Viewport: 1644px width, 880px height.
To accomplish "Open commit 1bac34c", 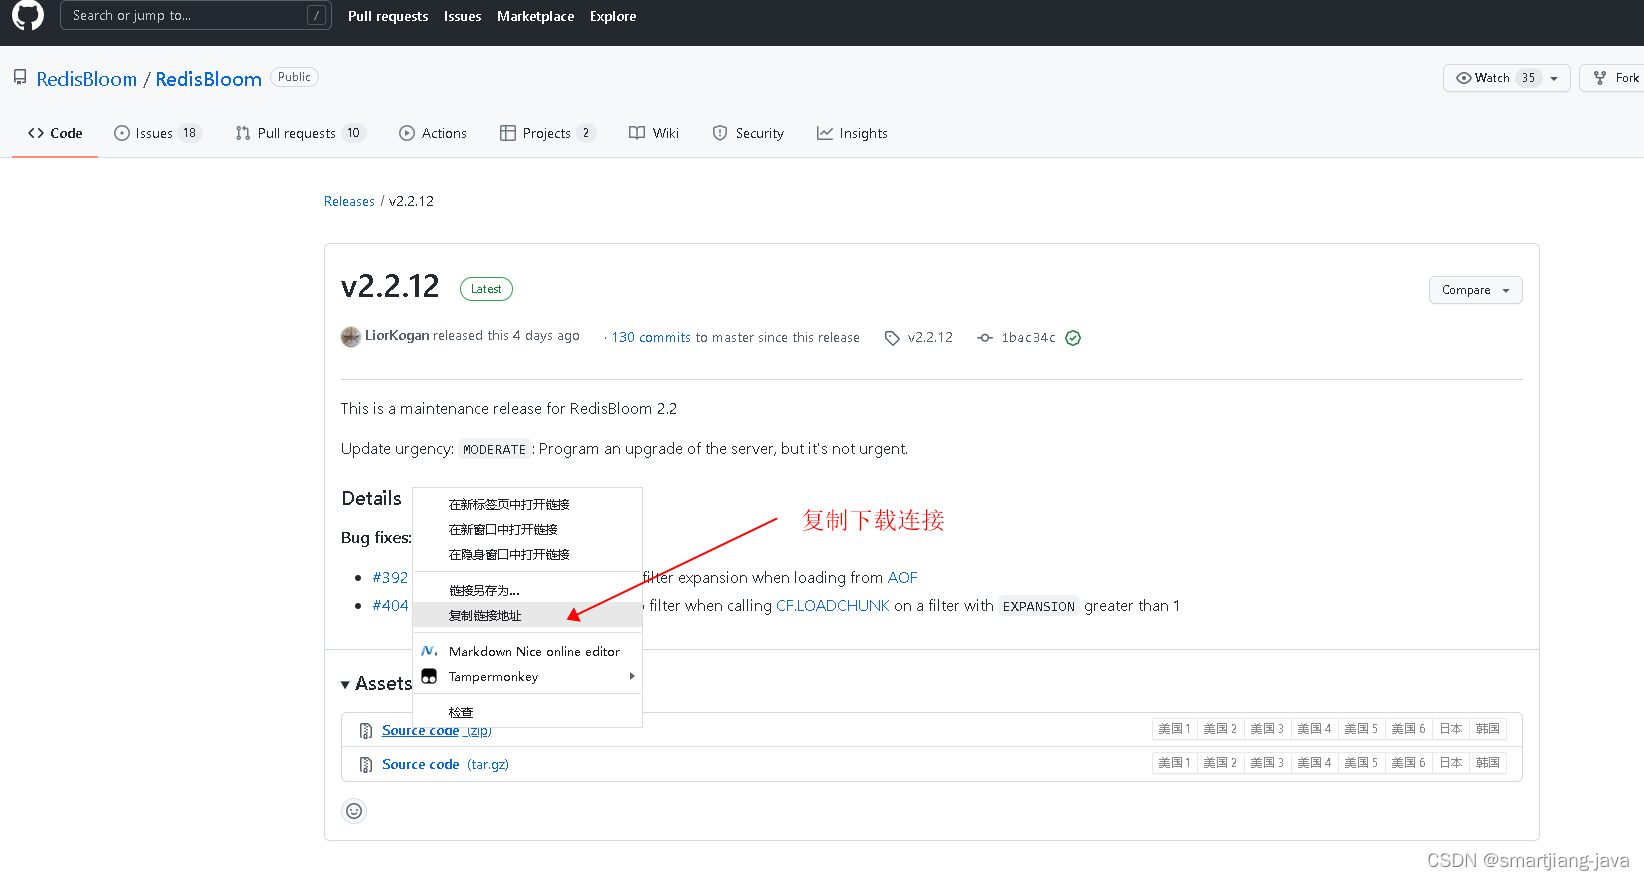I will pyautogui.click(x=1028, y=338).
